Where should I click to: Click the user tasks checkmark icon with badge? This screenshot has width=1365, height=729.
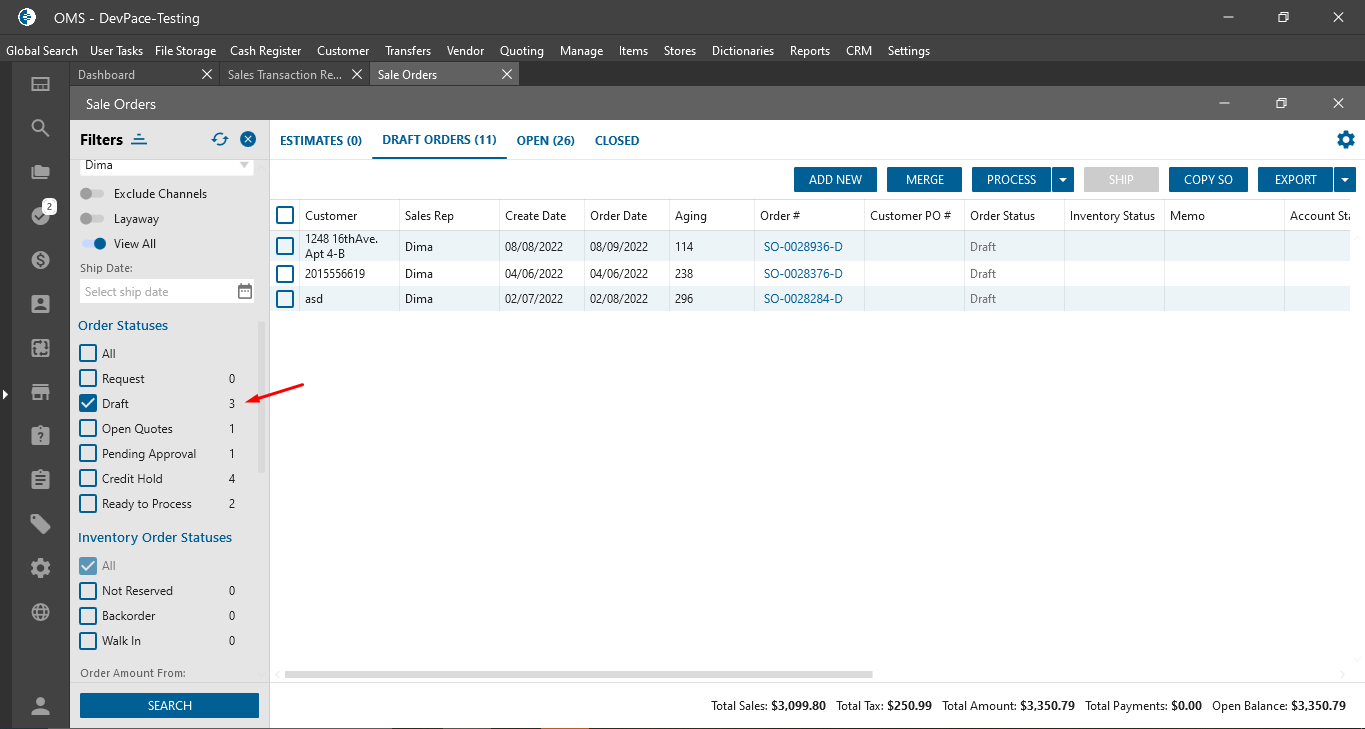click(40, 216)
